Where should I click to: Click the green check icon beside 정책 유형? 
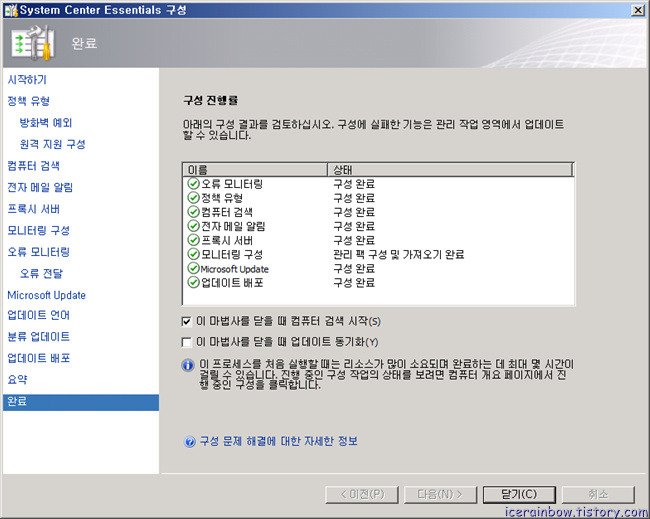pos(193,198)
